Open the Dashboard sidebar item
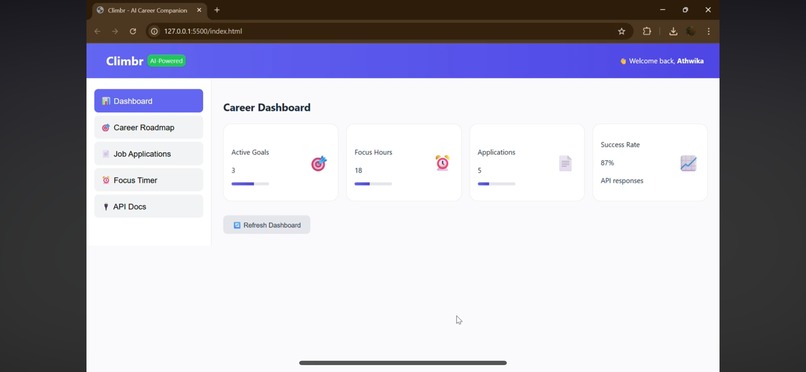The height and width of the screenshot is (372, 806). click(x=149, y=101)
